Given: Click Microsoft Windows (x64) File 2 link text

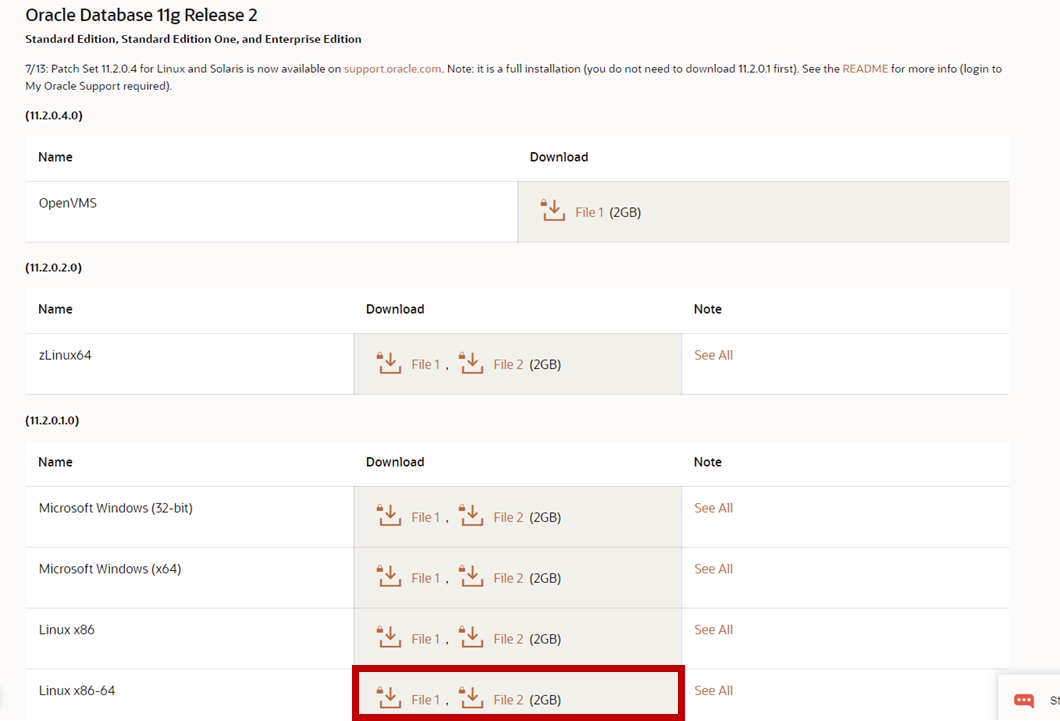Looking at the screenshot, I should tap(508, 578).
